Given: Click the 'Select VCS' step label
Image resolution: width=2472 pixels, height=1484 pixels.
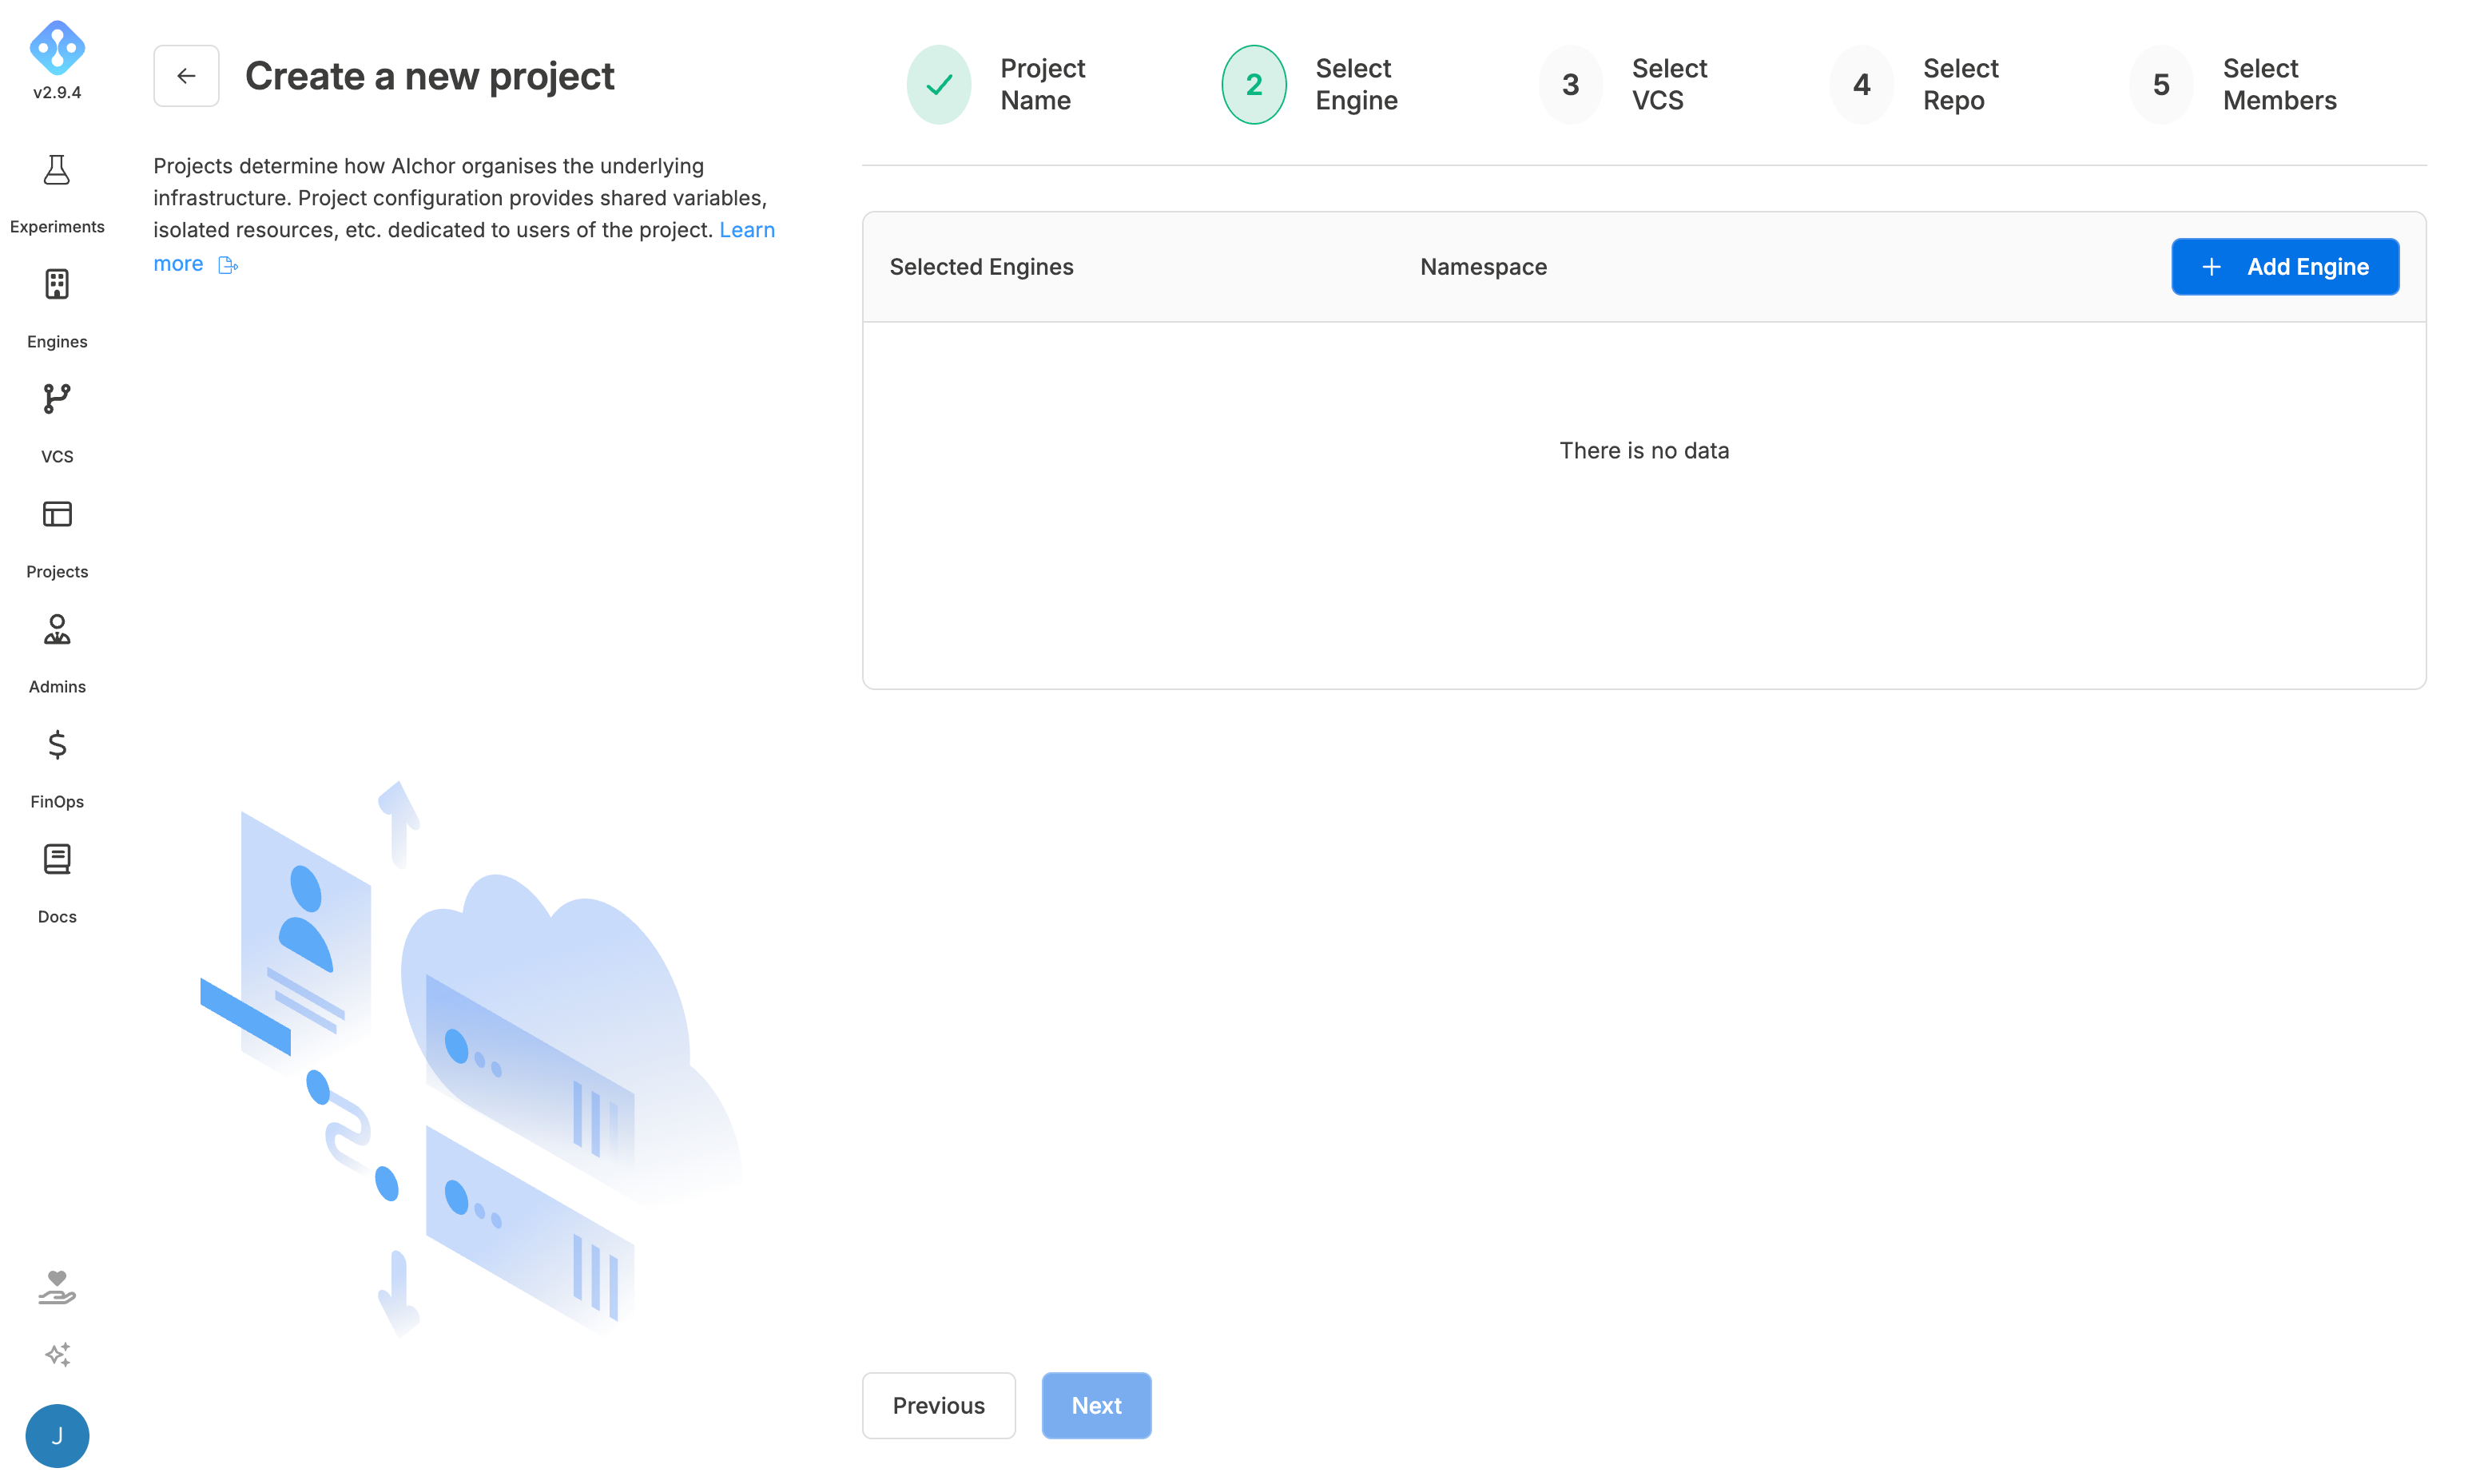Looking at the screenshot, I should [x=1670, y=84].
